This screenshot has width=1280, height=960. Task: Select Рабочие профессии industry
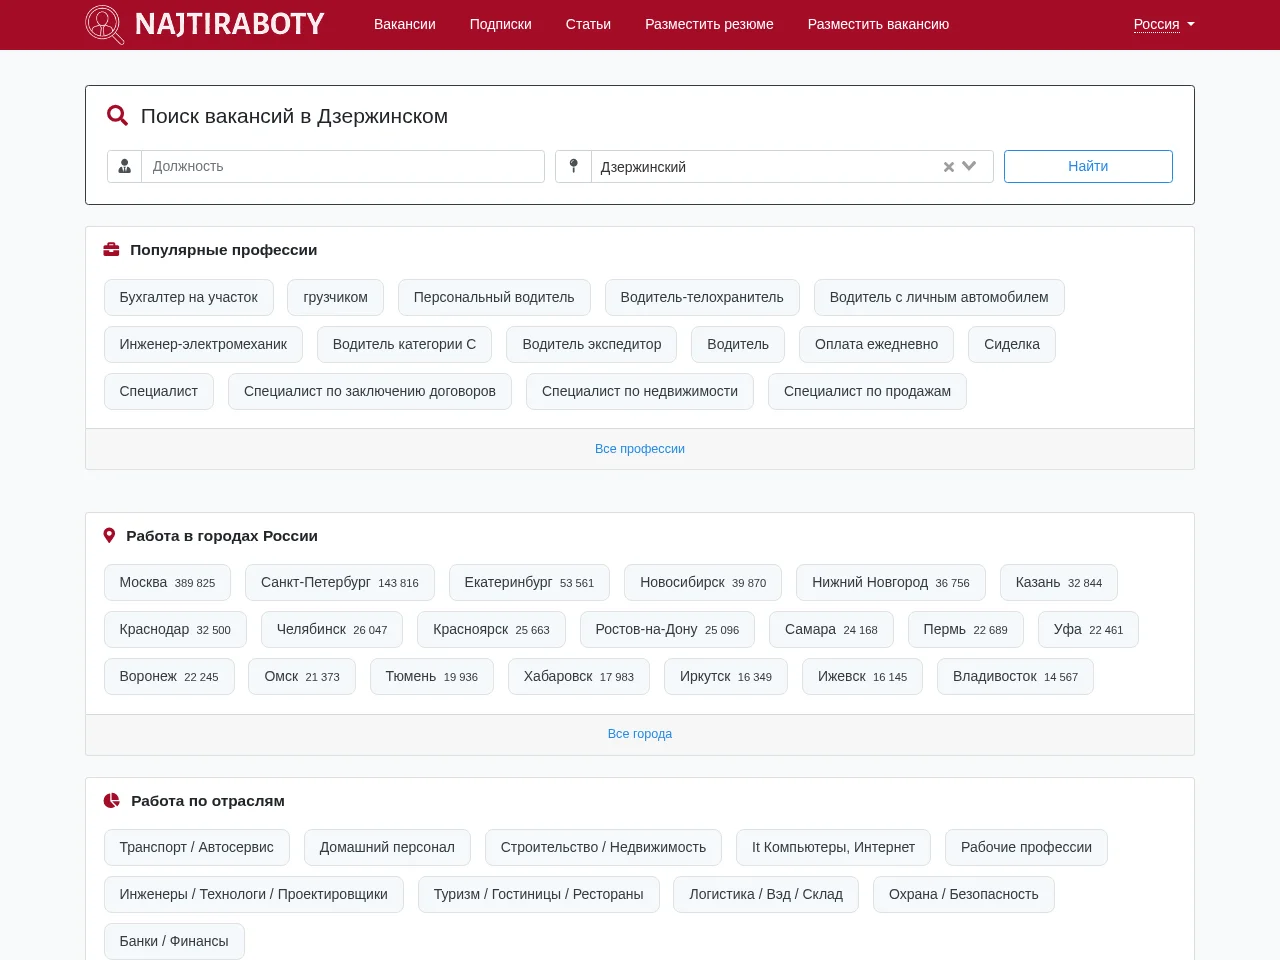[x=1026, y=847]
